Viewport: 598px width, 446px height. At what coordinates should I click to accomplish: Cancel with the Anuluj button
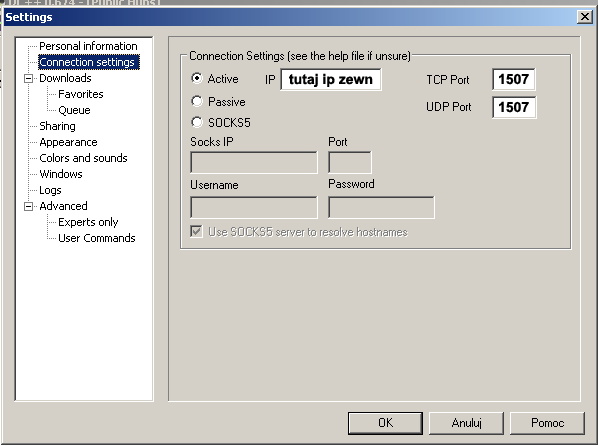466,423
